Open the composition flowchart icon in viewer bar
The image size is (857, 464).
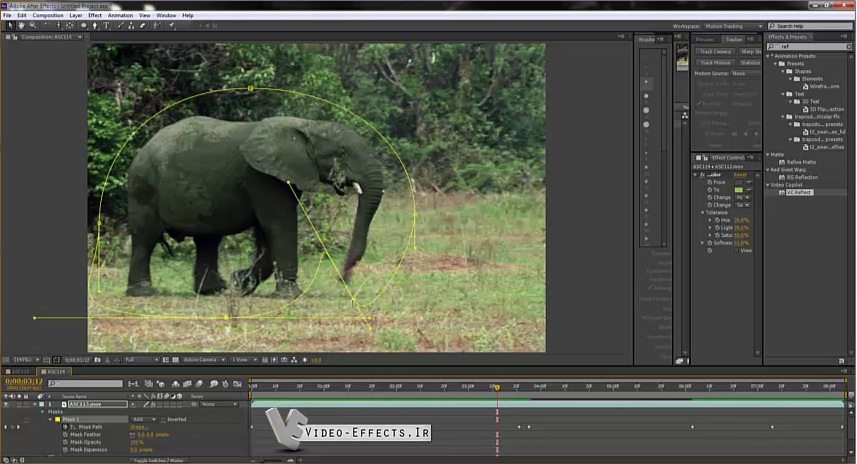pos(294,360)
